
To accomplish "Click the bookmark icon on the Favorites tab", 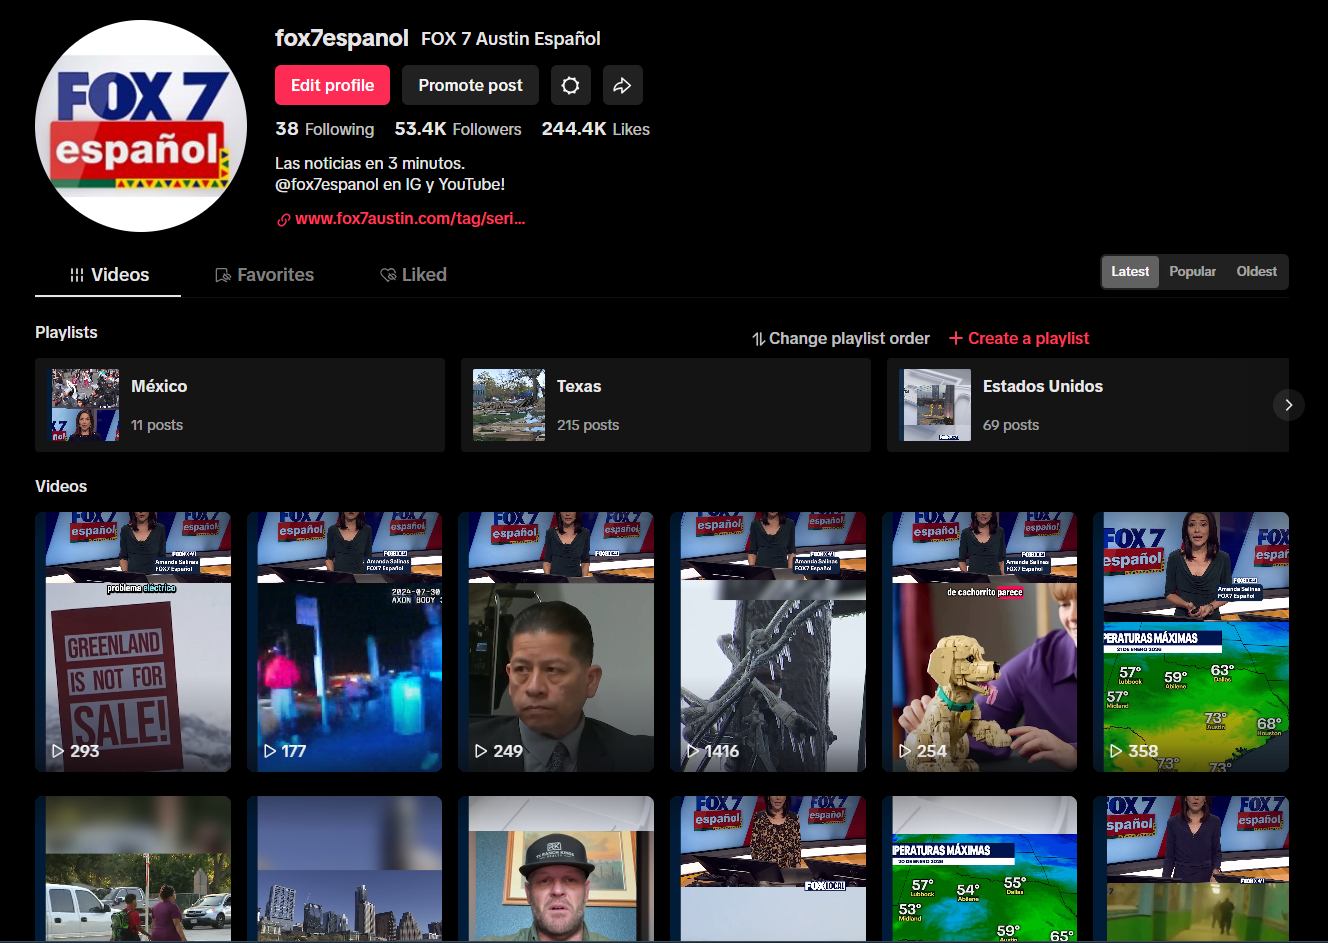I will coord(223,275).
